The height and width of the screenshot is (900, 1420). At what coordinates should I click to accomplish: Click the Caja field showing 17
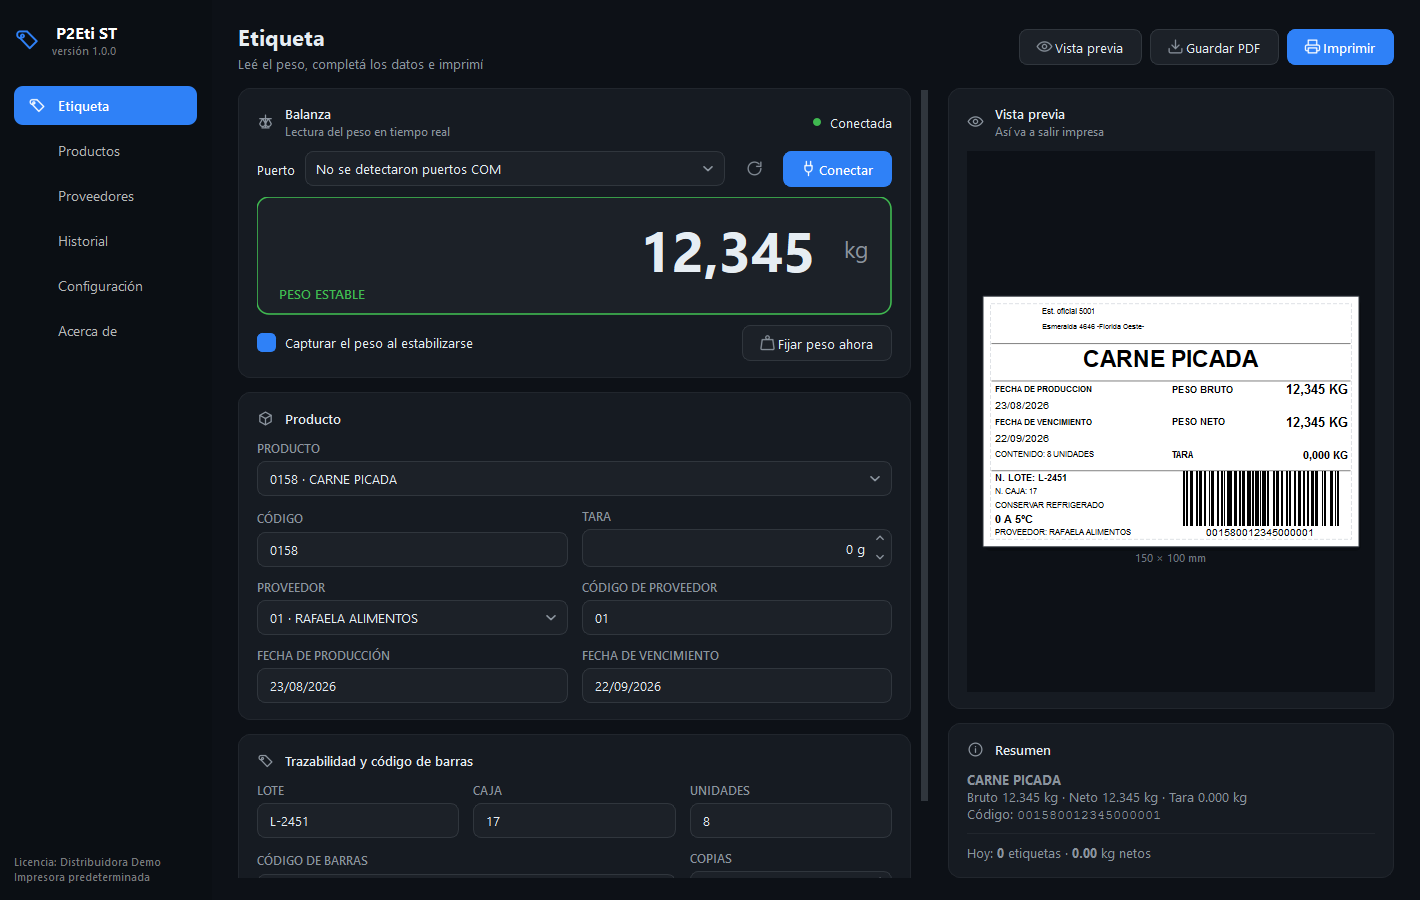(574, 821)
